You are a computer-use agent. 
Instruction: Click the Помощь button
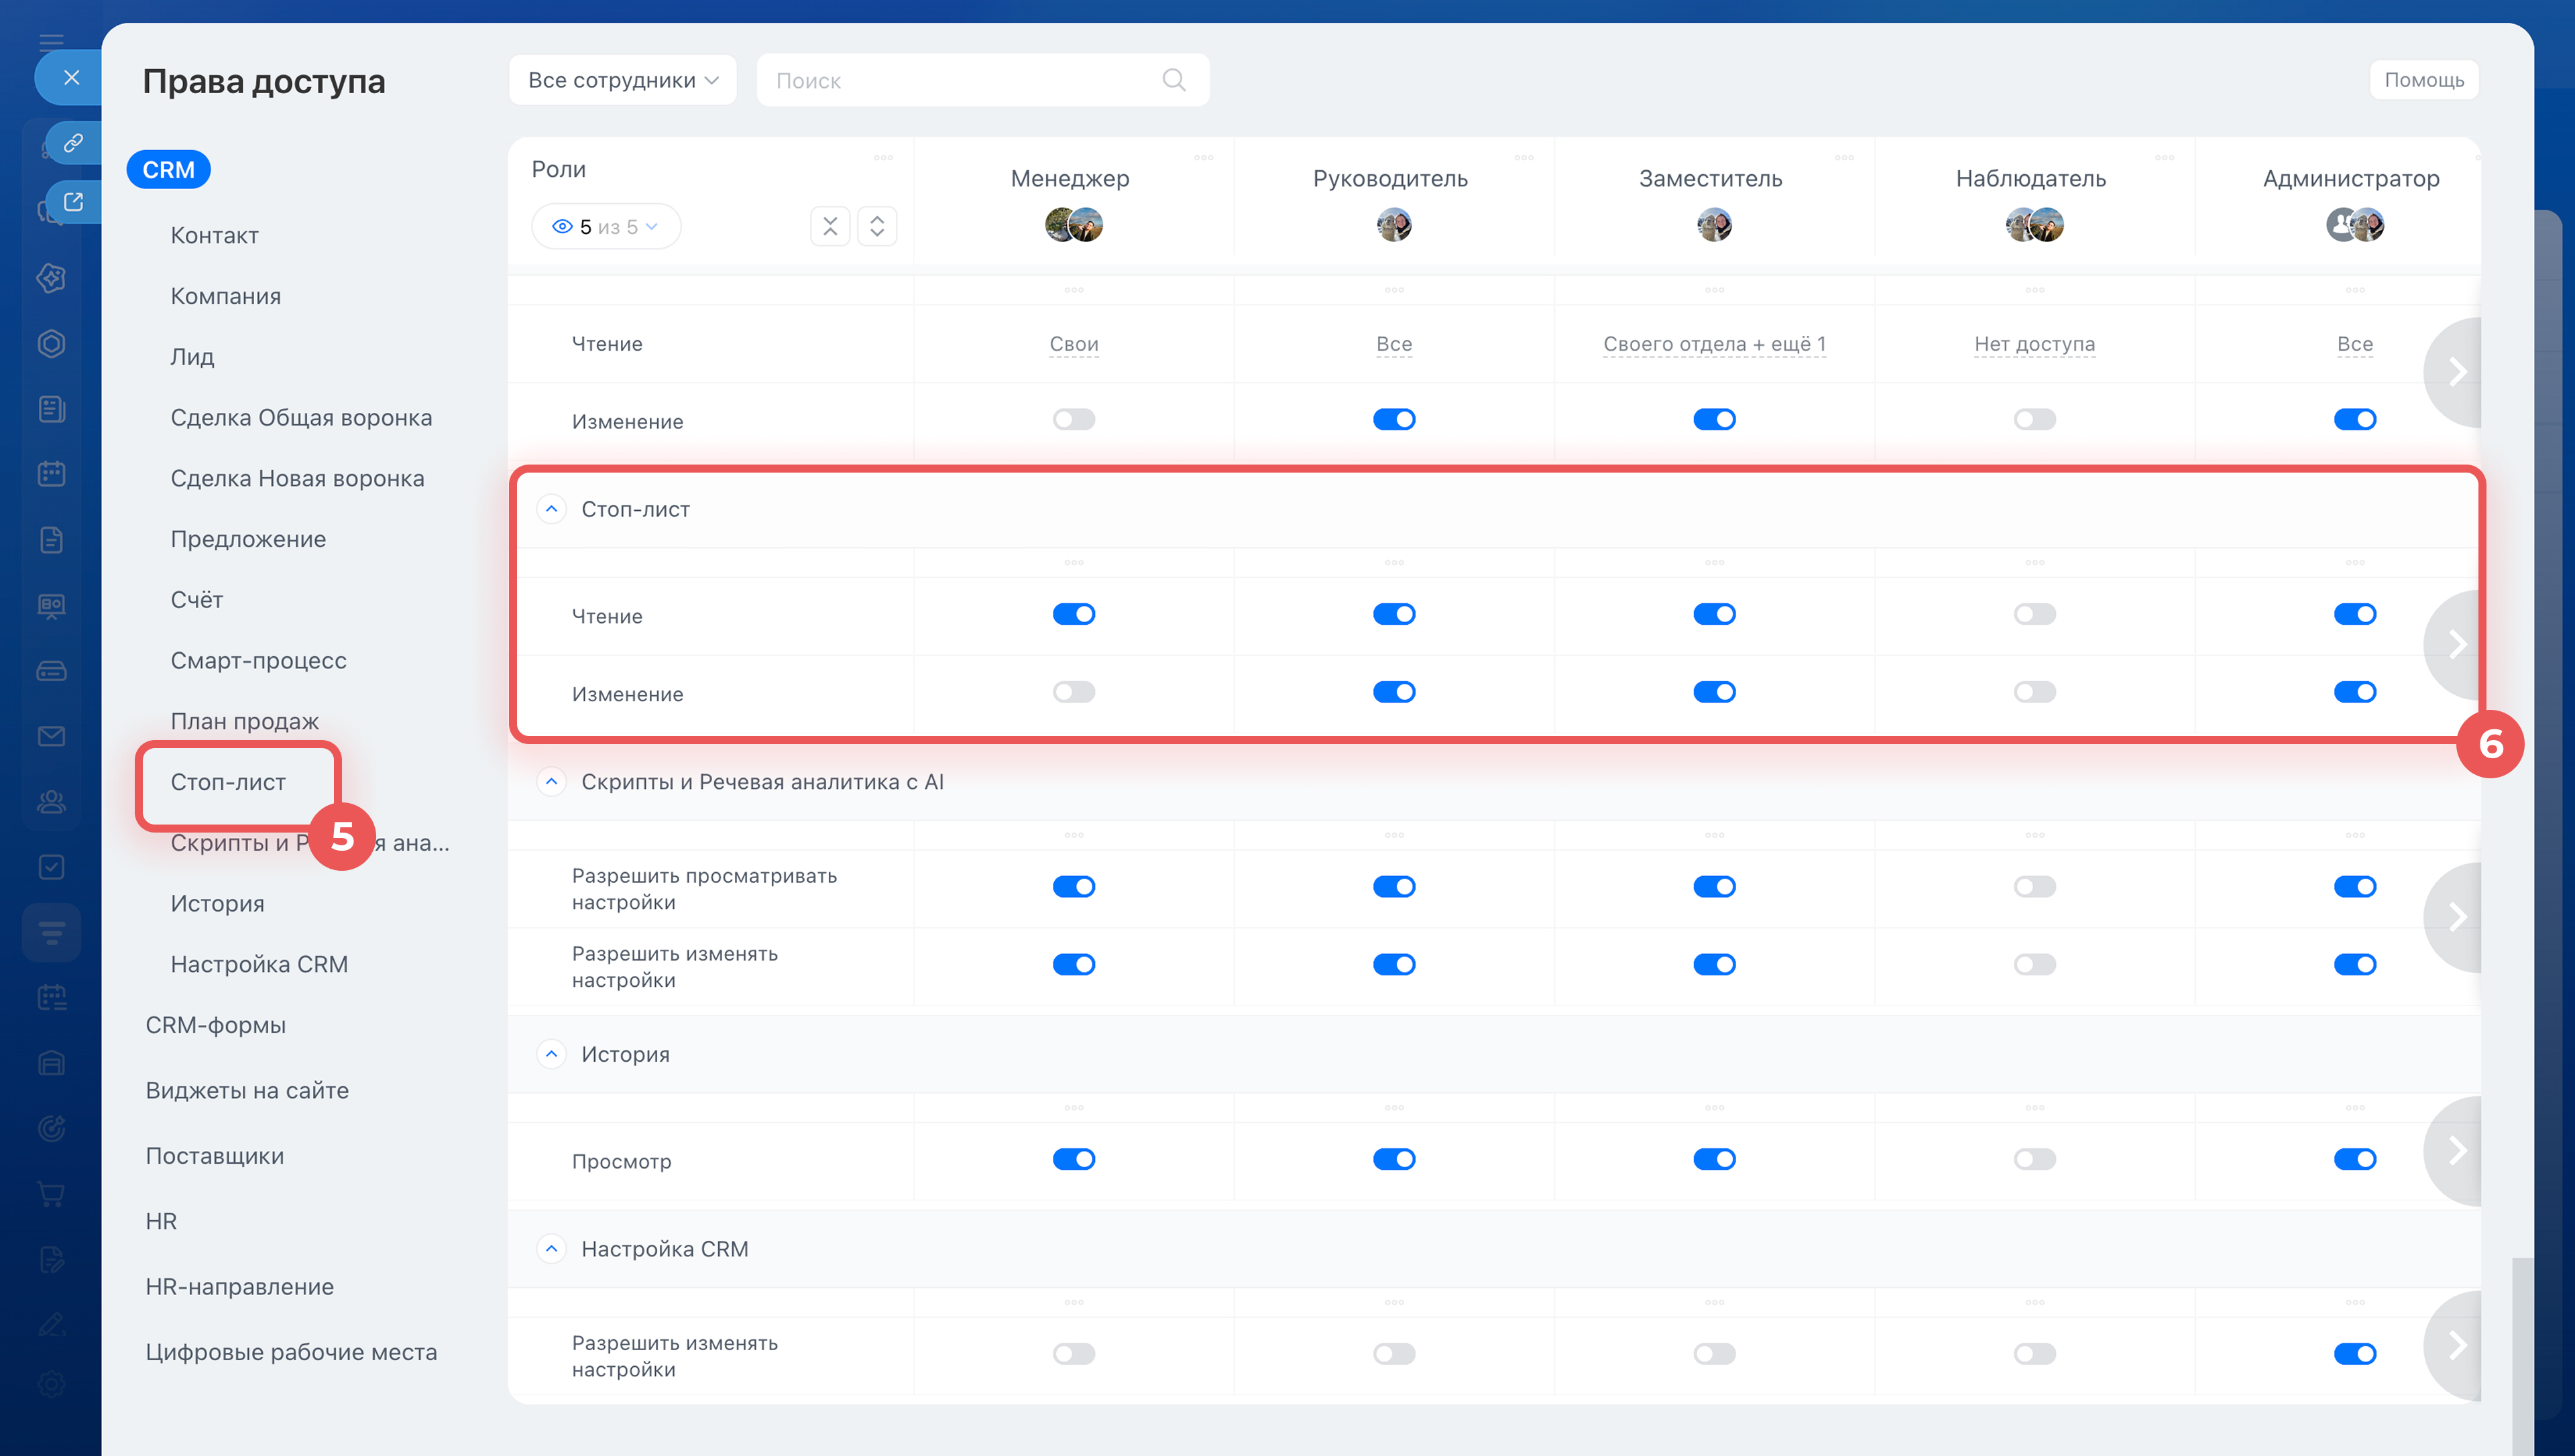(x=2423, y=80)
